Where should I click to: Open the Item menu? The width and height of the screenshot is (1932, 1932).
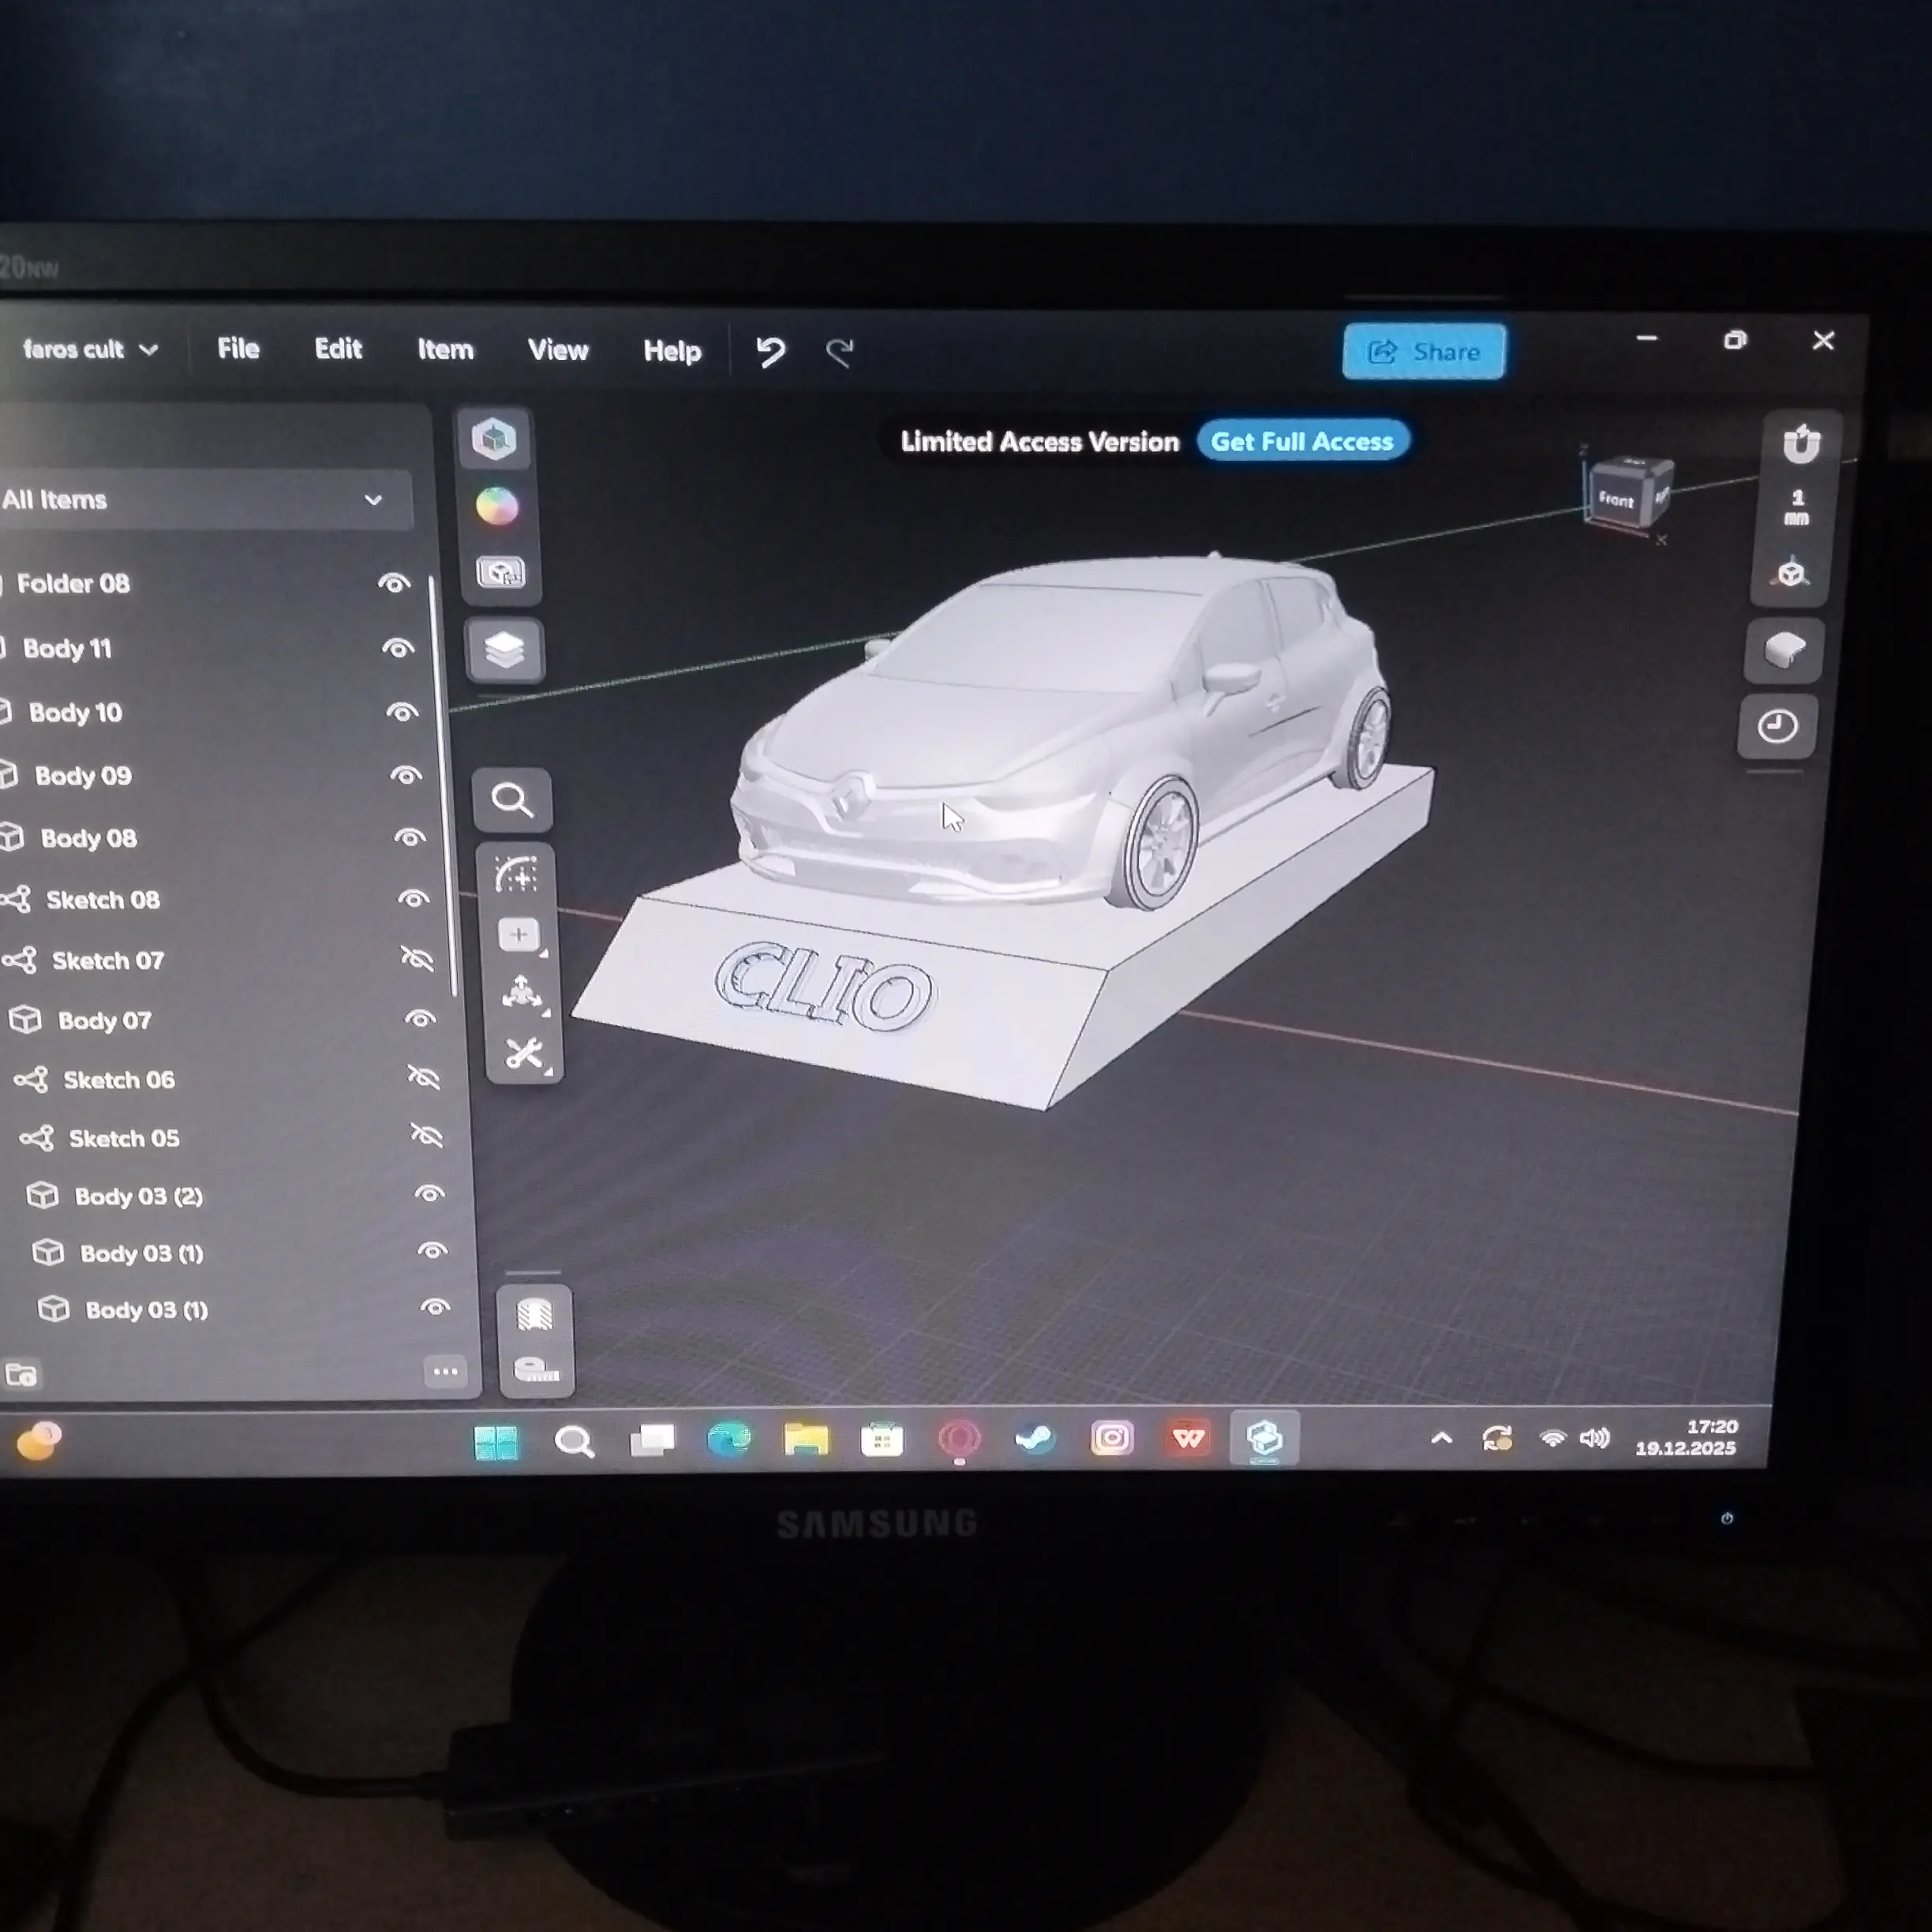coord(445,350)
